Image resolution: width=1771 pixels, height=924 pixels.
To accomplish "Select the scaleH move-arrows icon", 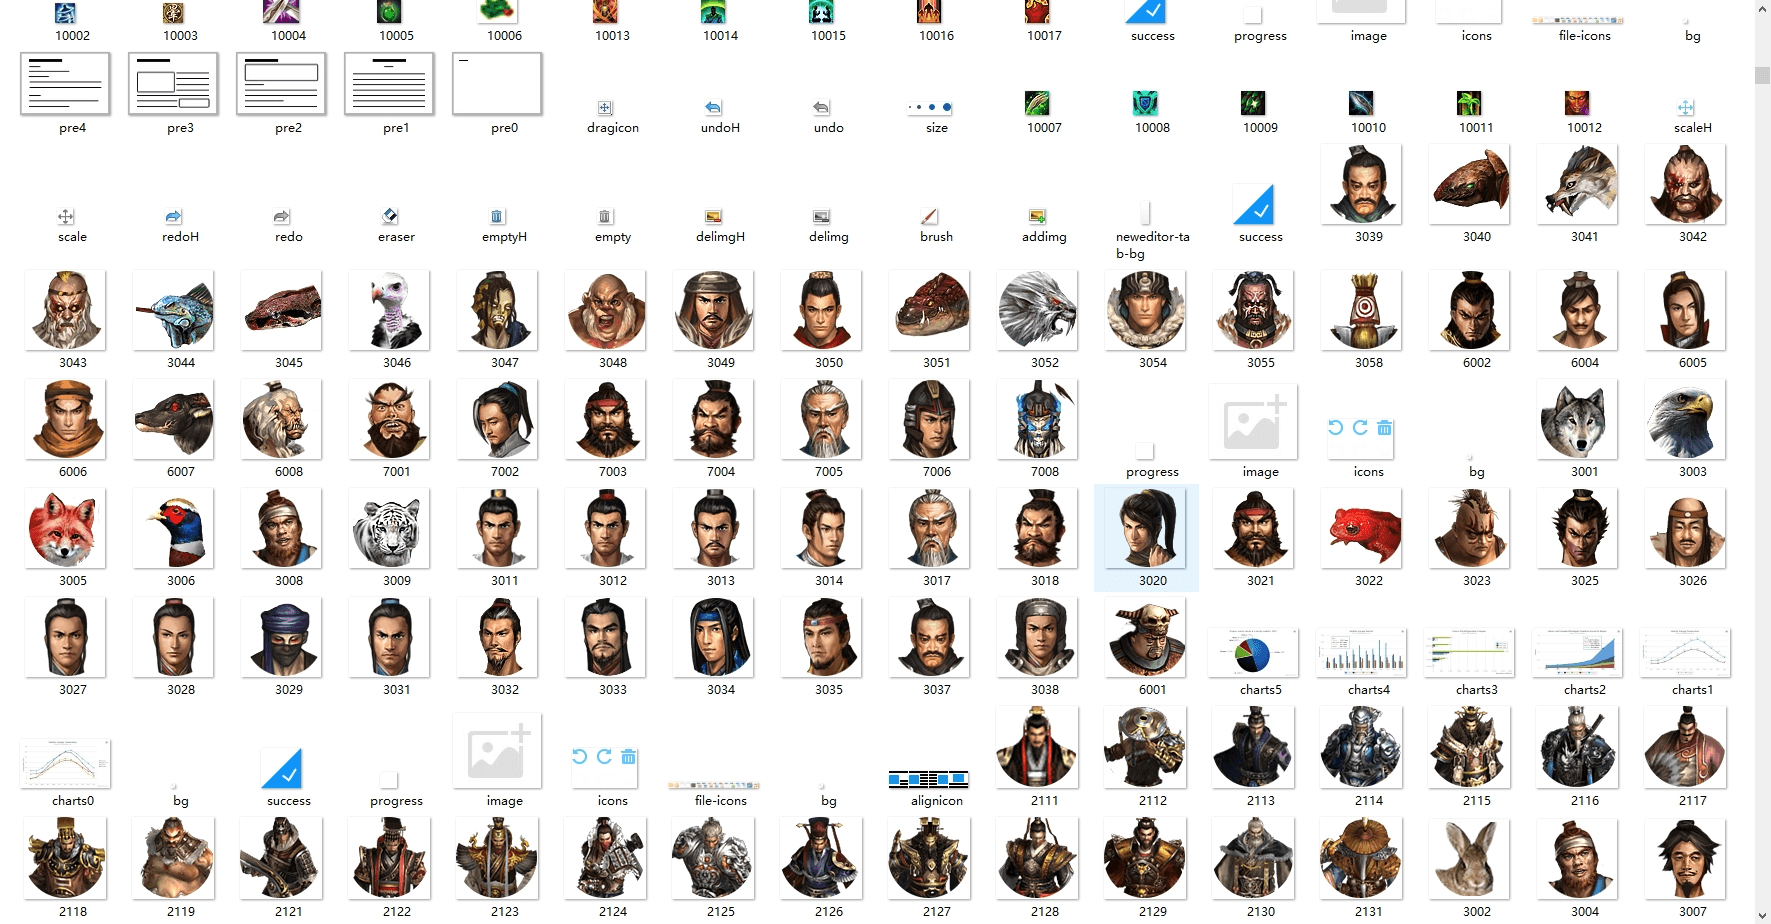I will [x=1685, y=107].
